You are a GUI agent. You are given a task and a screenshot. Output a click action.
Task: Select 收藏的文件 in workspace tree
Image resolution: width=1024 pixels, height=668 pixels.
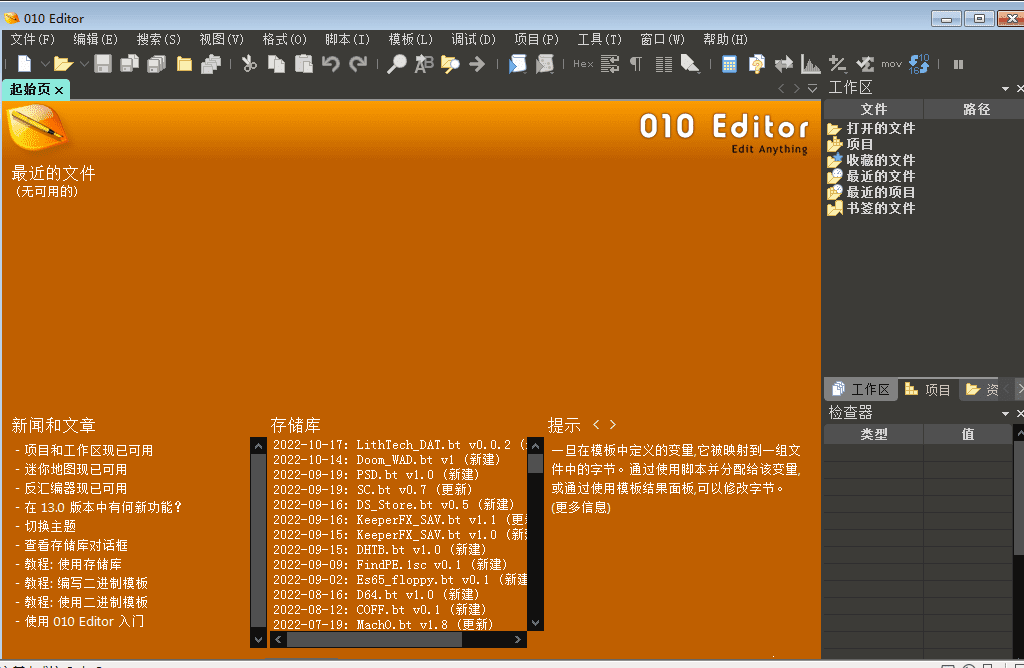pos(880,160)
